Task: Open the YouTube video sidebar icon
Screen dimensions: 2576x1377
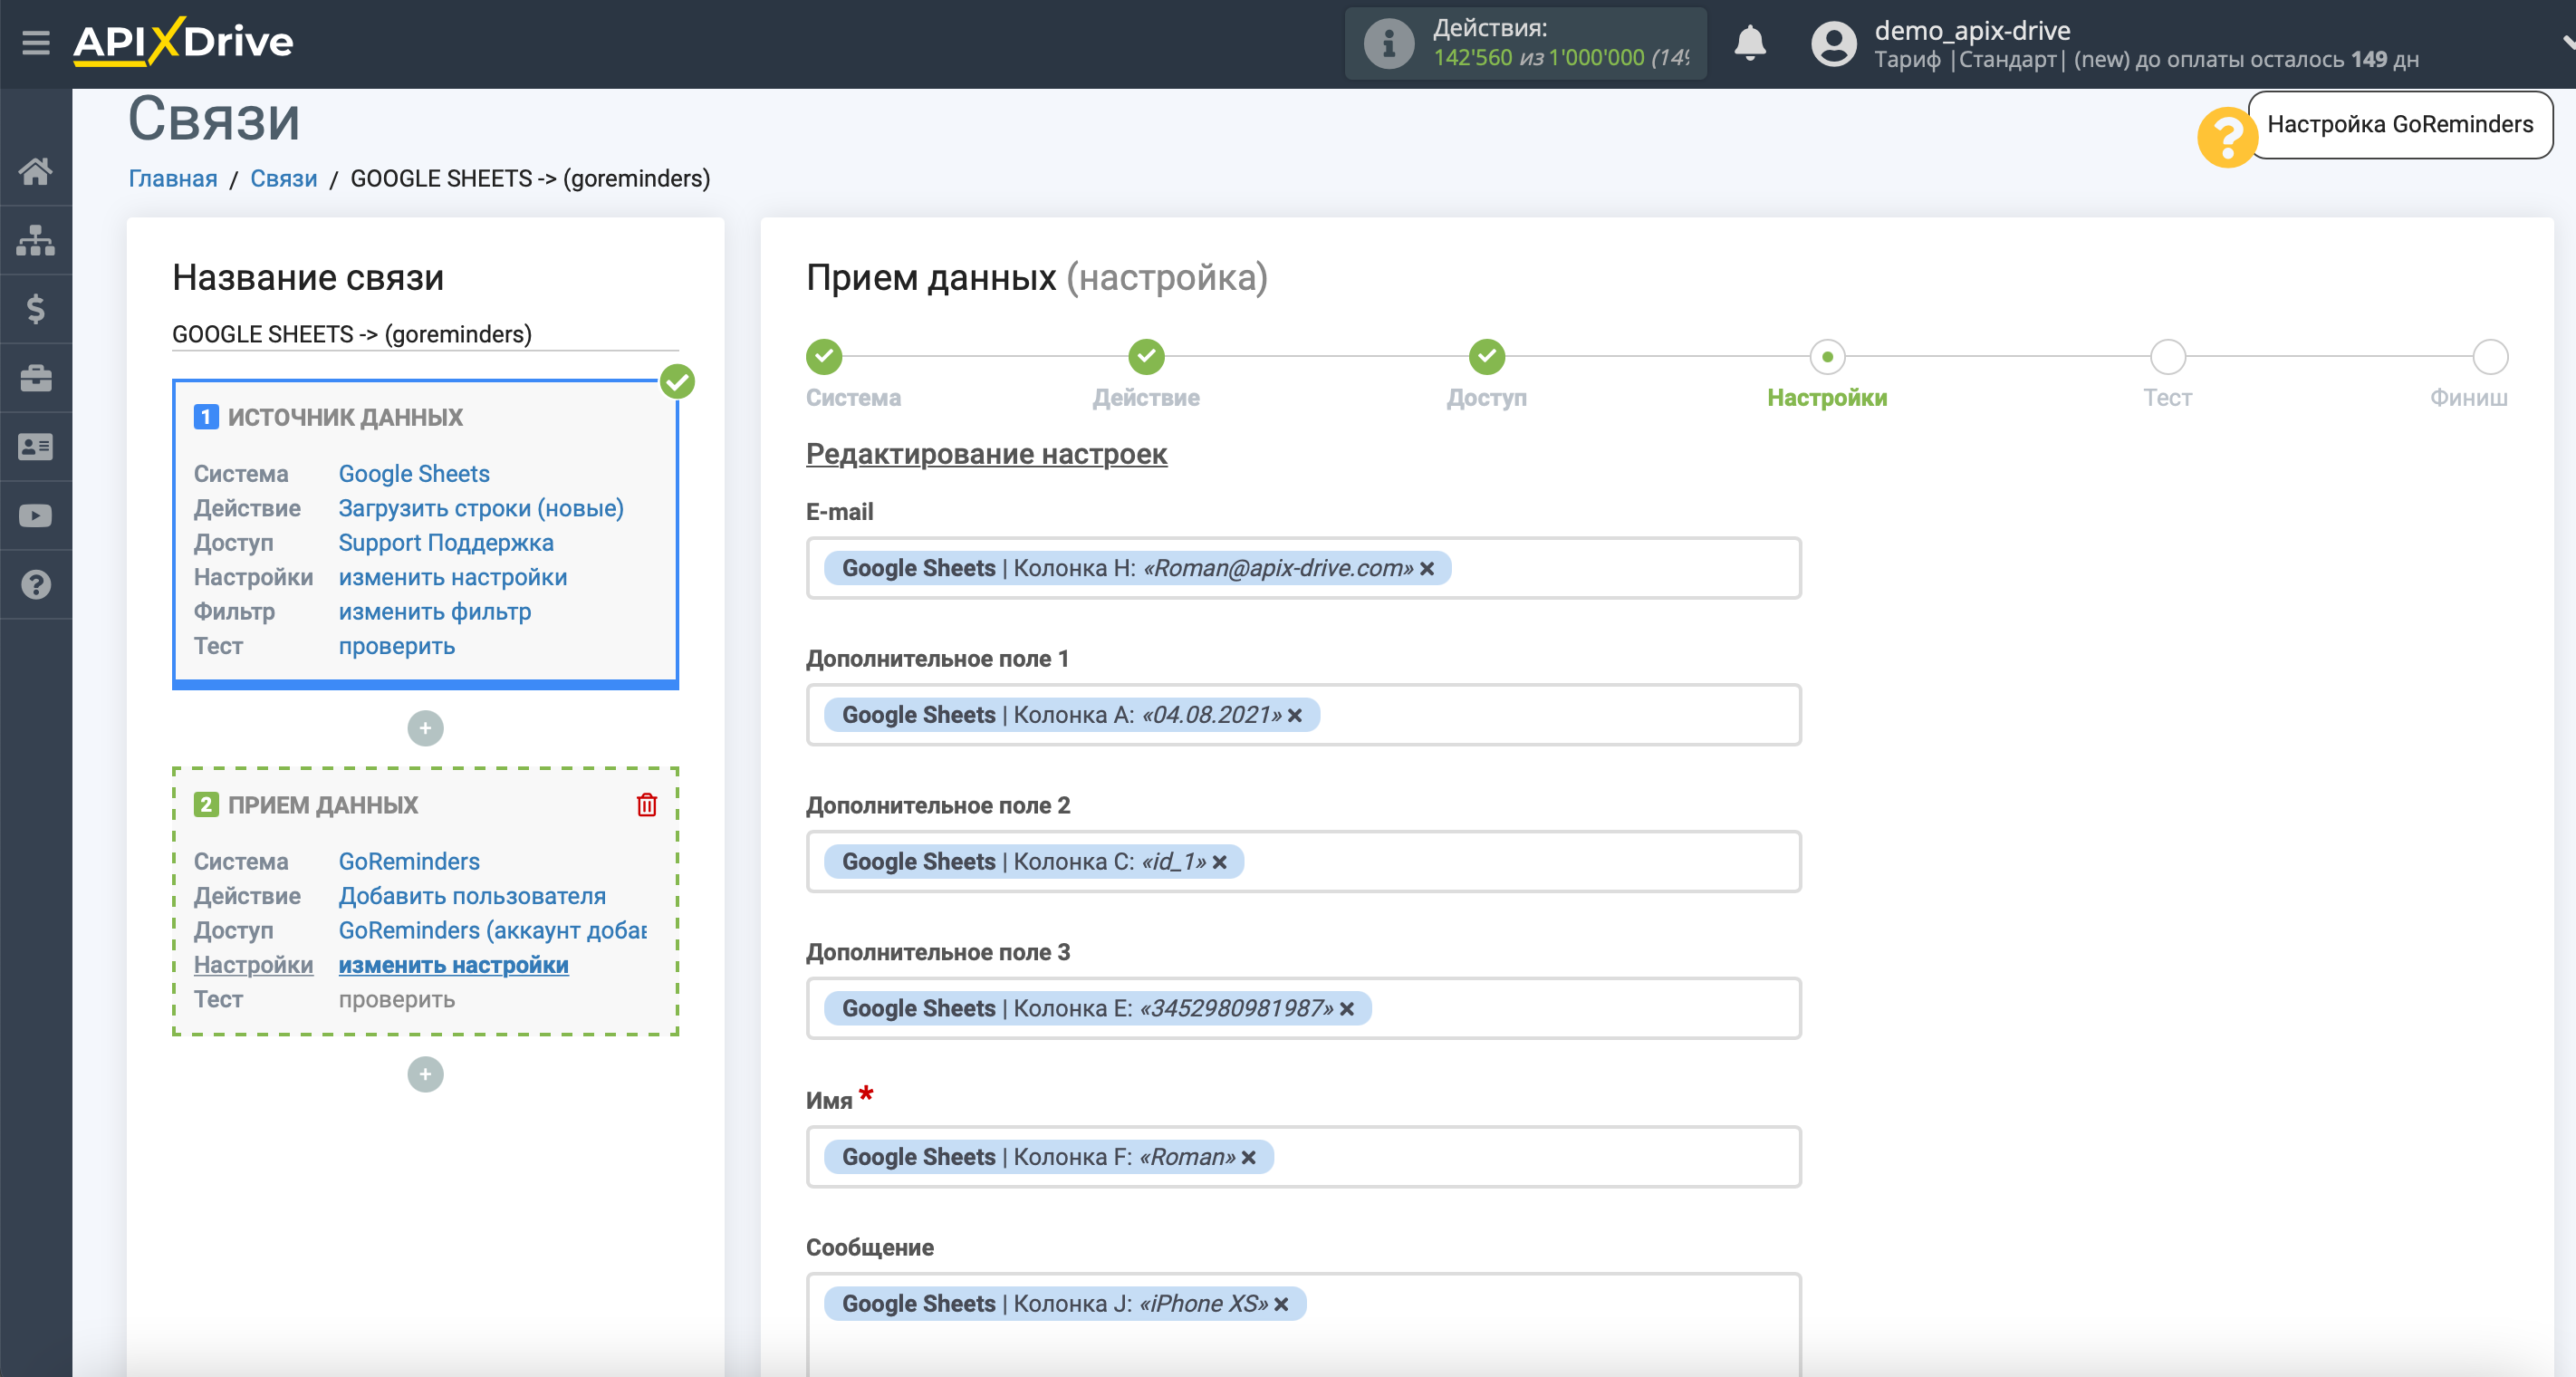Action: 36,516
